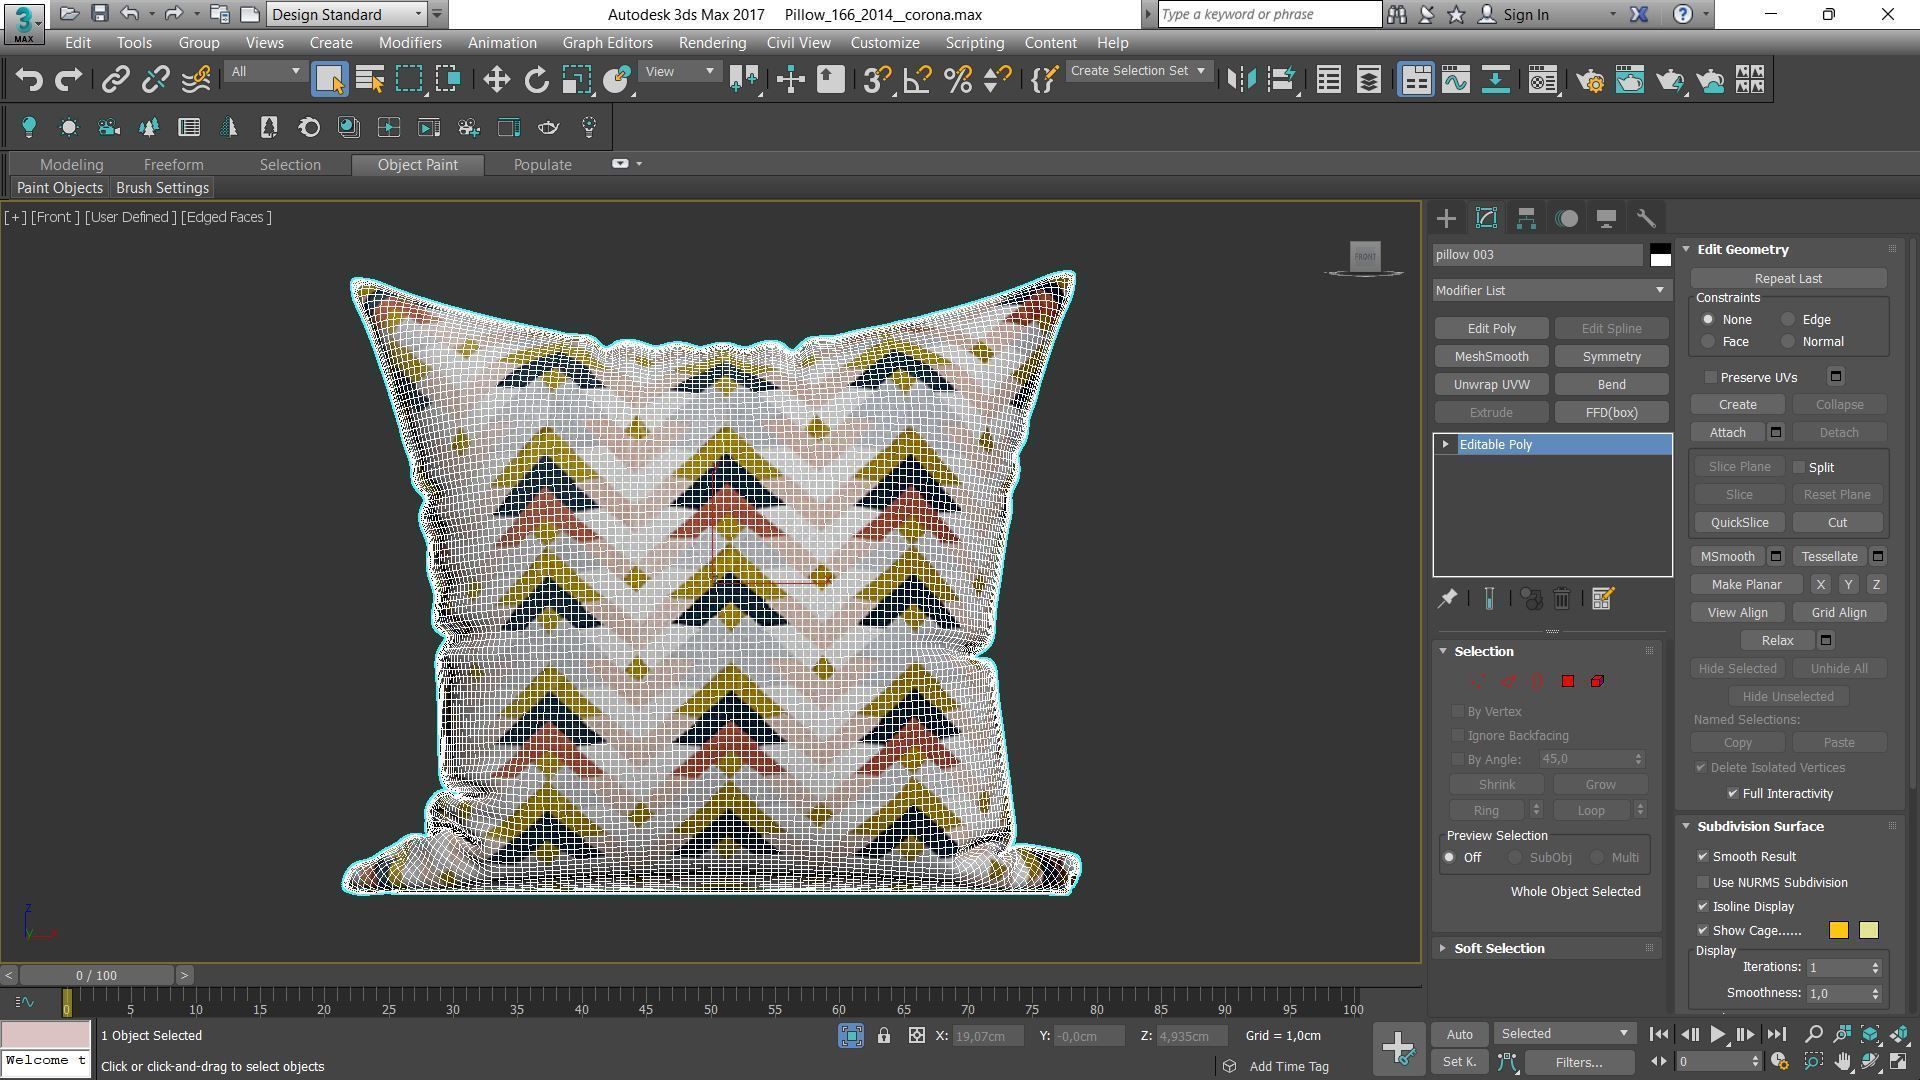Open Create Selection Set dropdown

point(1138,72)
